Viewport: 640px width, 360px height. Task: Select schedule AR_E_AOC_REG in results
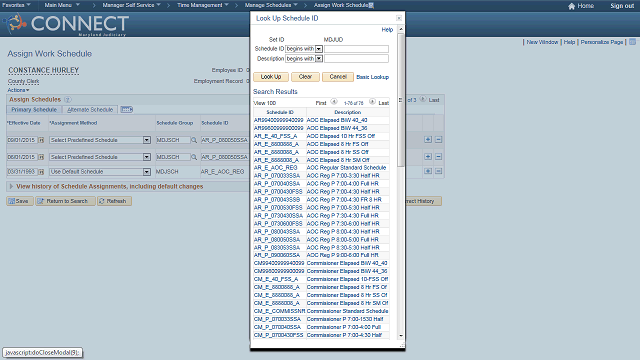coord(276,168)
